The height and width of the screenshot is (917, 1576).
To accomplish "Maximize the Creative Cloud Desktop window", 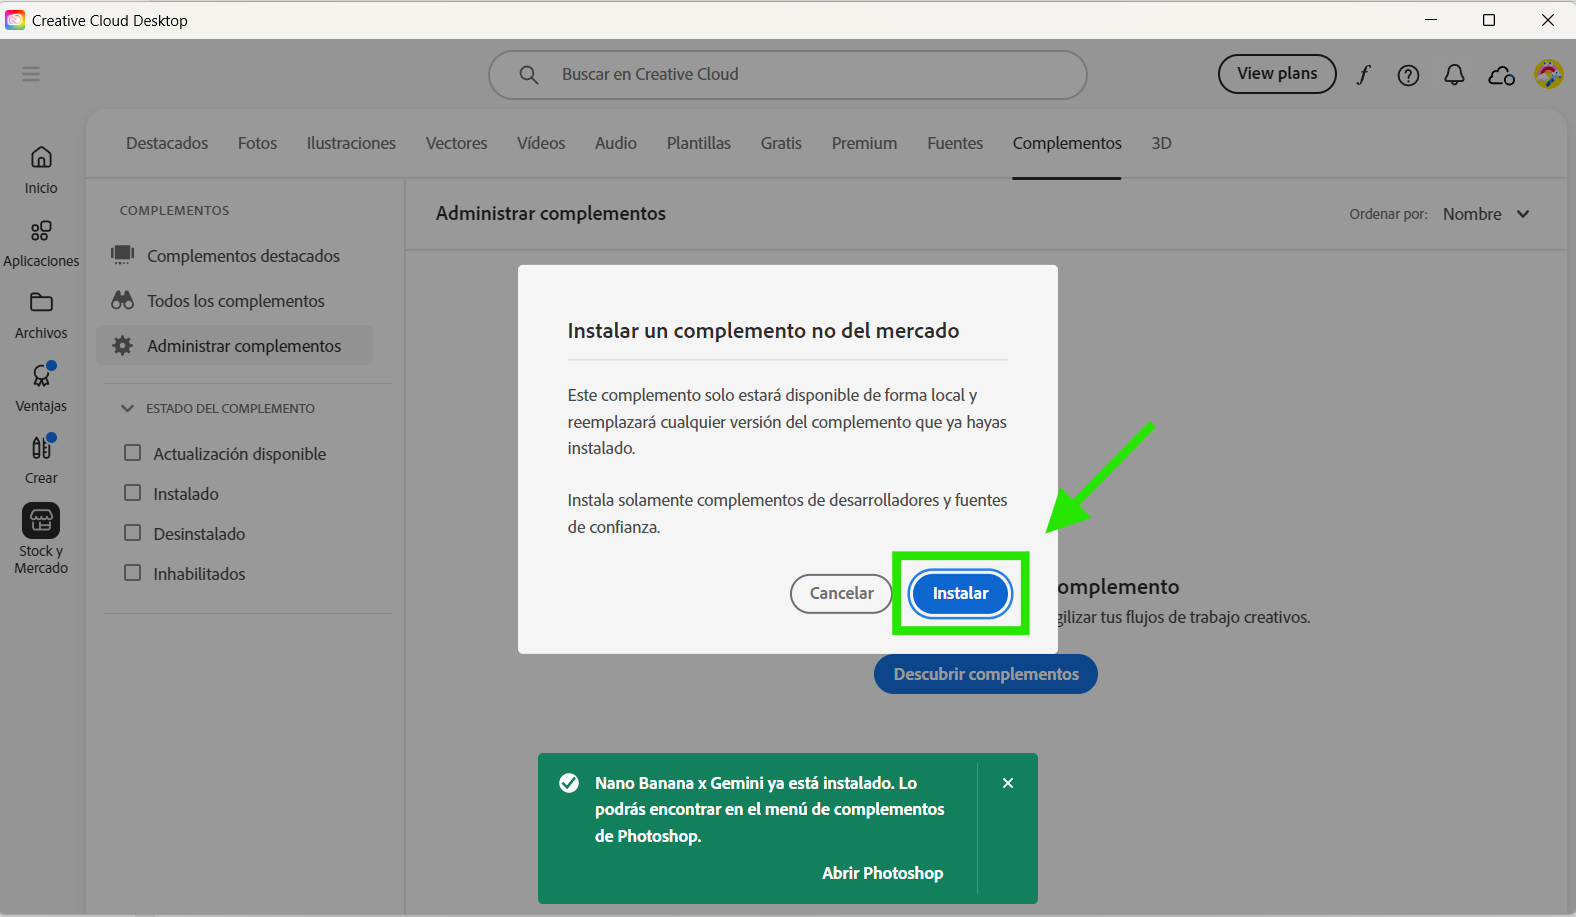I will pyautogui.click(x=1489, y=20).
